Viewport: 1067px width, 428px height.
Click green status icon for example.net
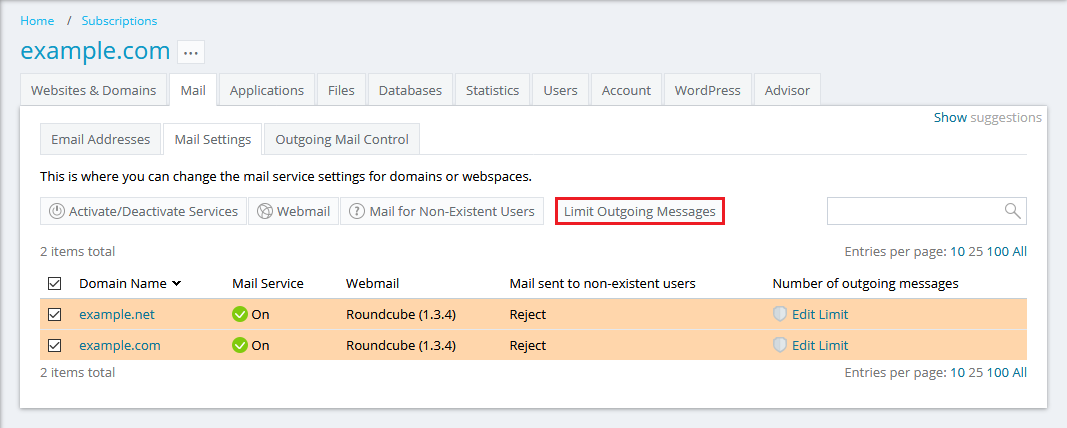tap(240, 314)
